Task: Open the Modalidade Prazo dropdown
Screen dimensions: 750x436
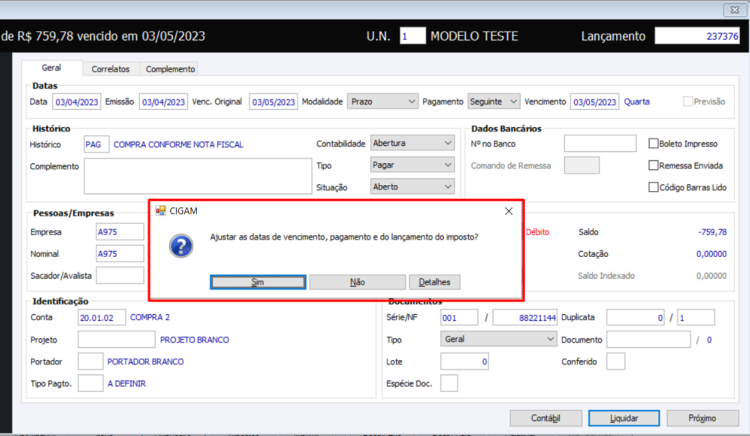Action: pyautogui.click(x=383, y=101)
